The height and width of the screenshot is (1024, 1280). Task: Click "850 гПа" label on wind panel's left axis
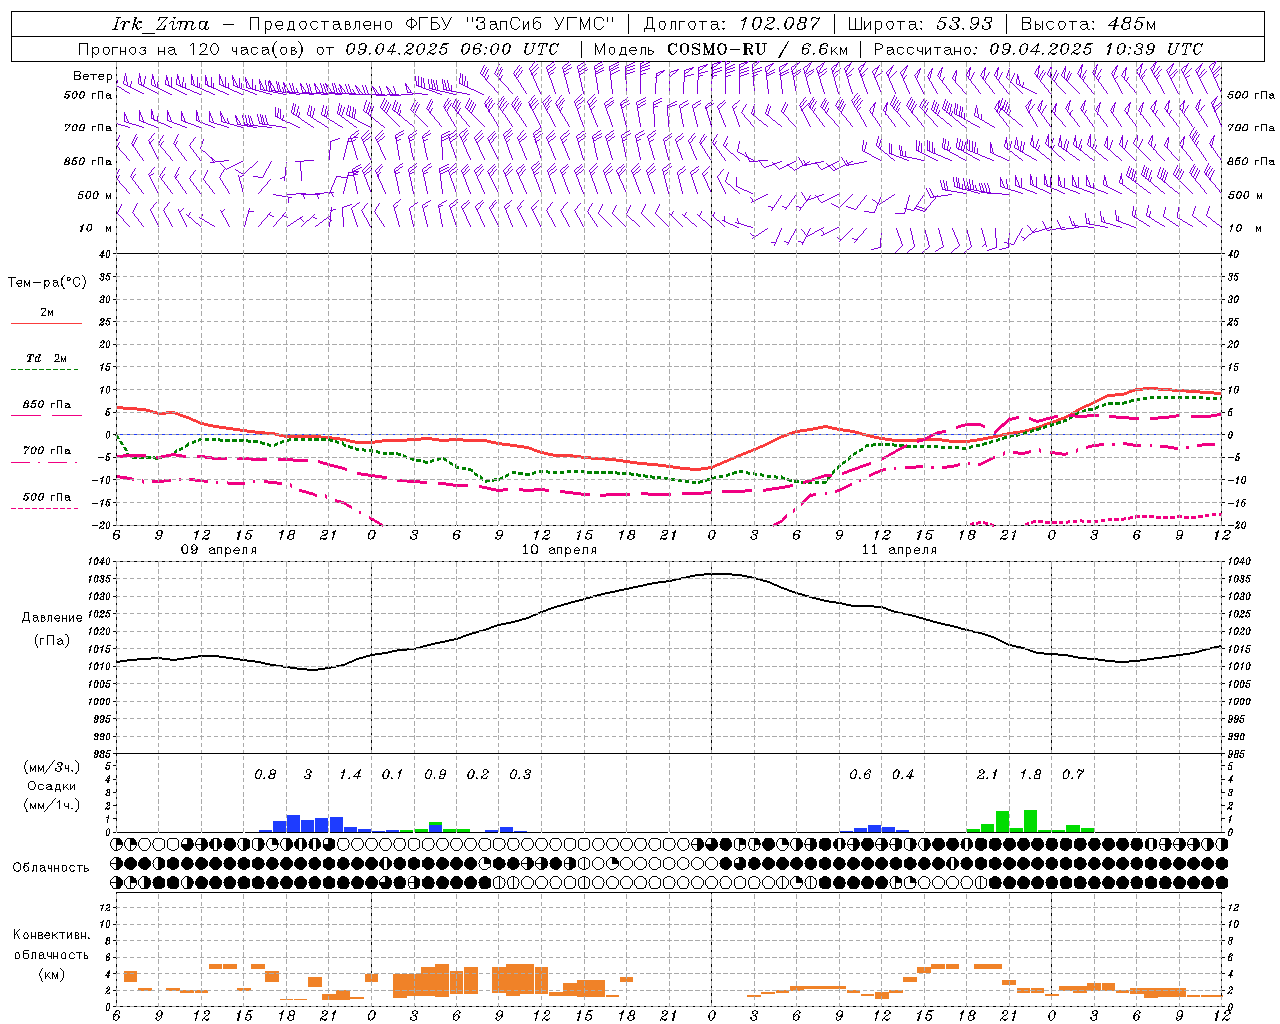coord(88,161)
